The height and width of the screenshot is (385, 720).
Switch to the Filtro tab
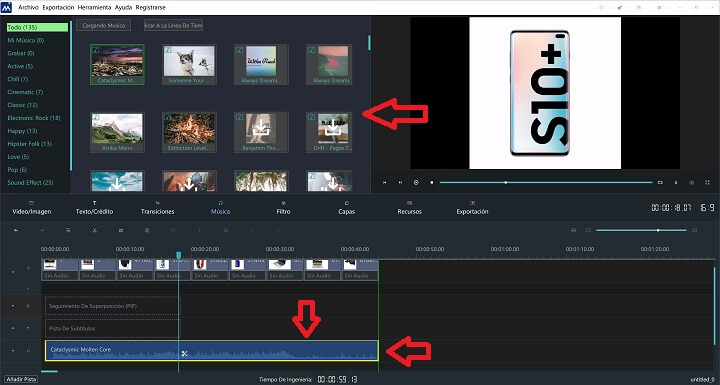click(283, 208)
